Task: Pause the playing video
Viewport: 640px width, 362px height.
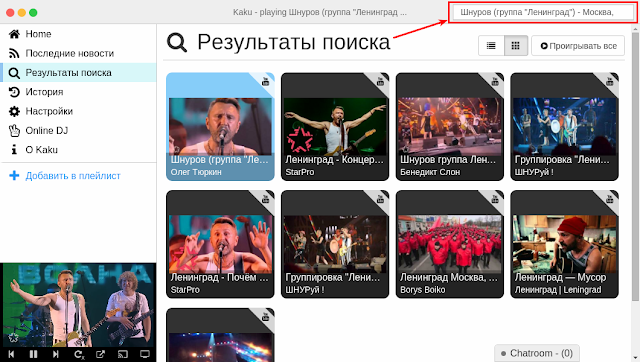Action: (33, 354)
